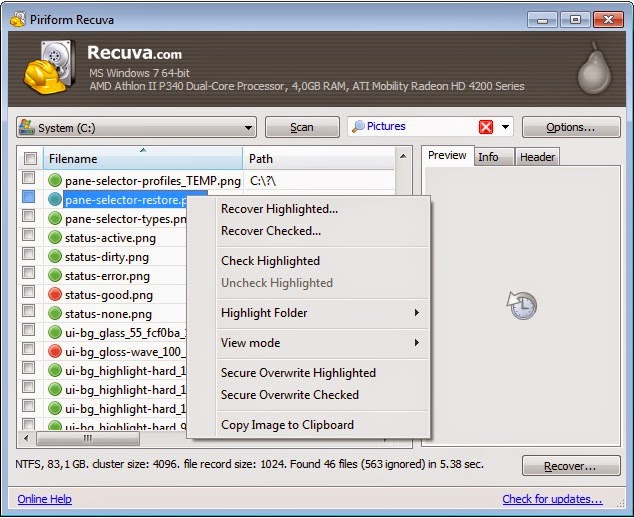Click status dot of pane-selector-restore file
The height and width of the screenshot is (518, 634).
click(55, 199)
